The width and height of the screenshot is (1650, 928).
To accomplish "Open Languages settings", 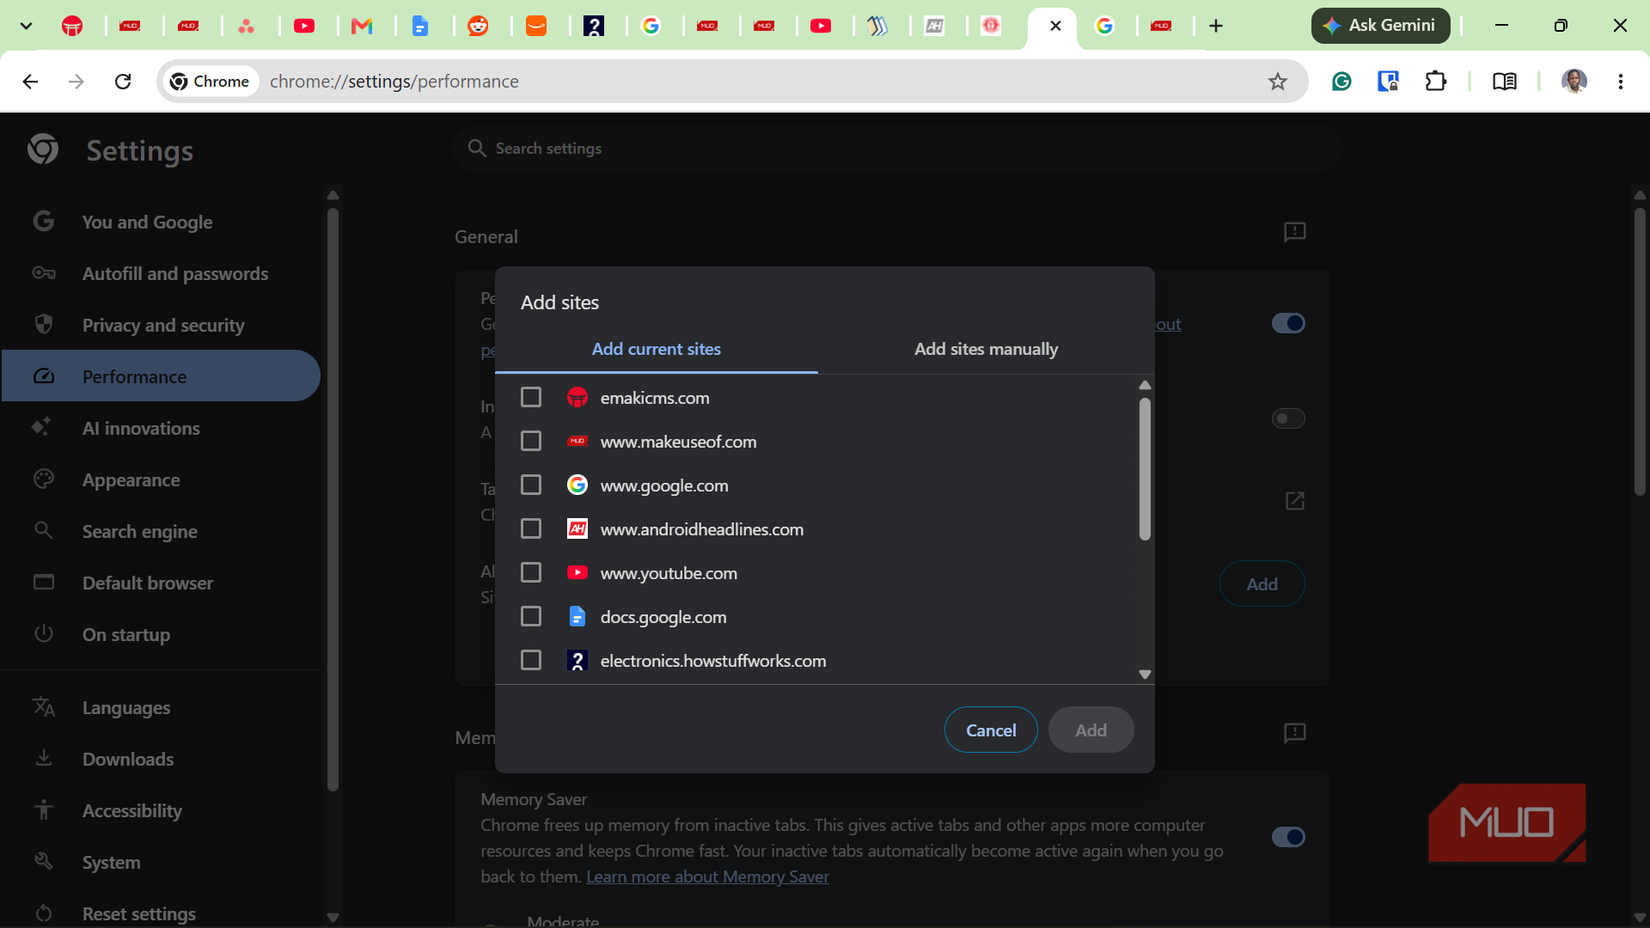I will (x=160, y=708).
